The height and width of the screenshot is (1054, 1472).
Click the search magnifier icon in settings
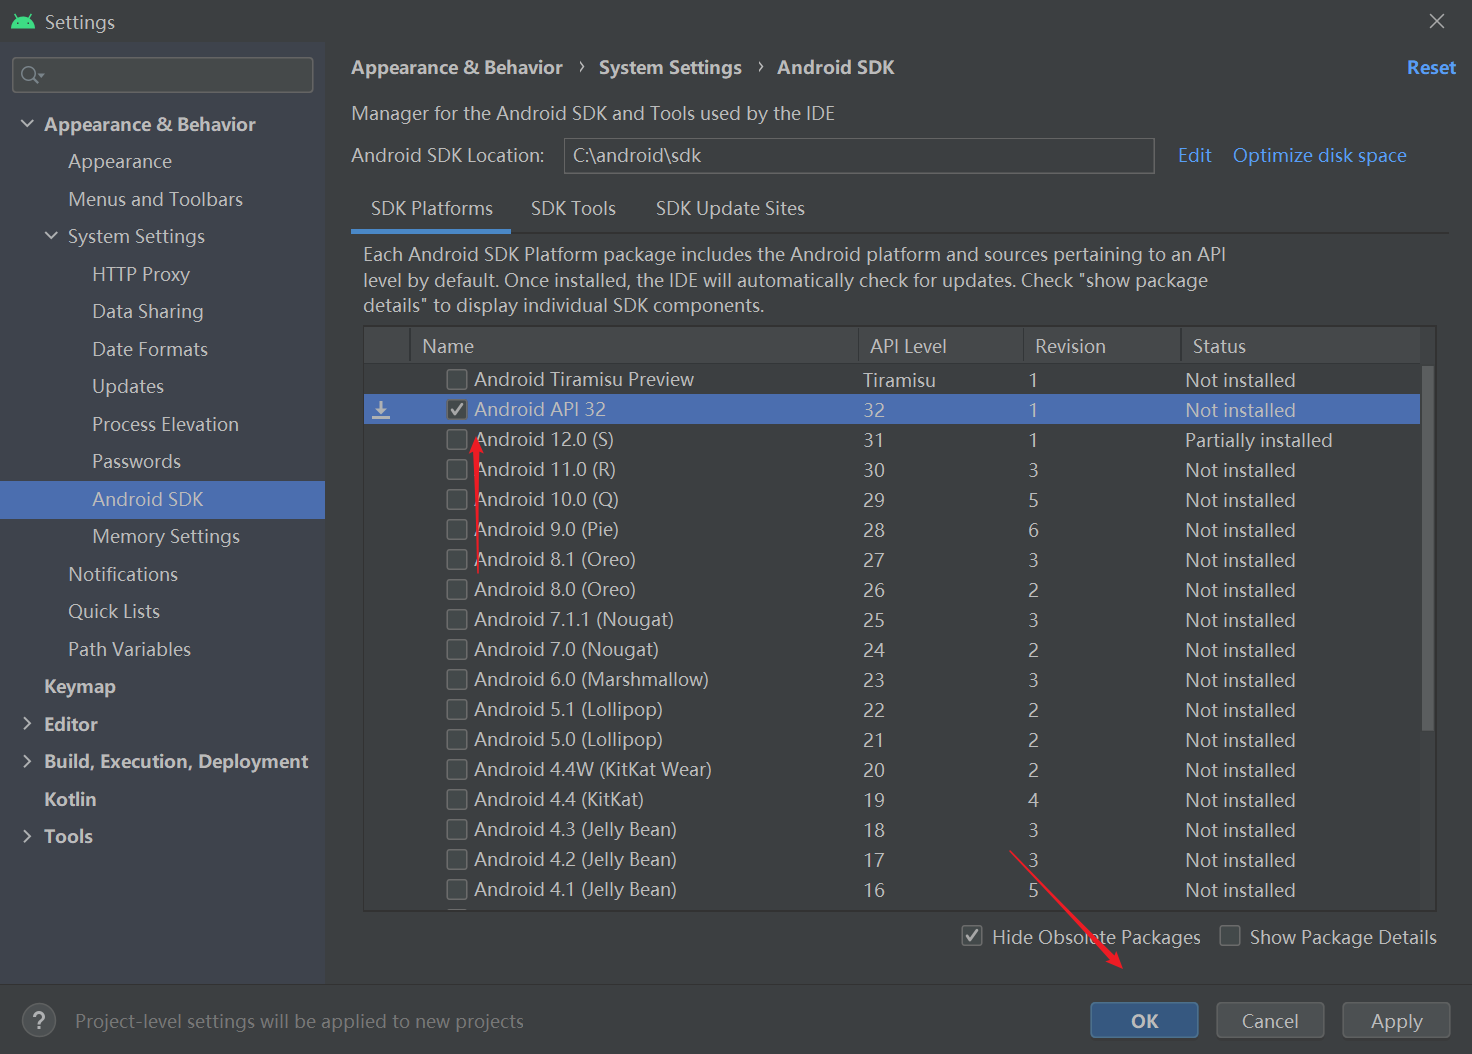(31, 75)
